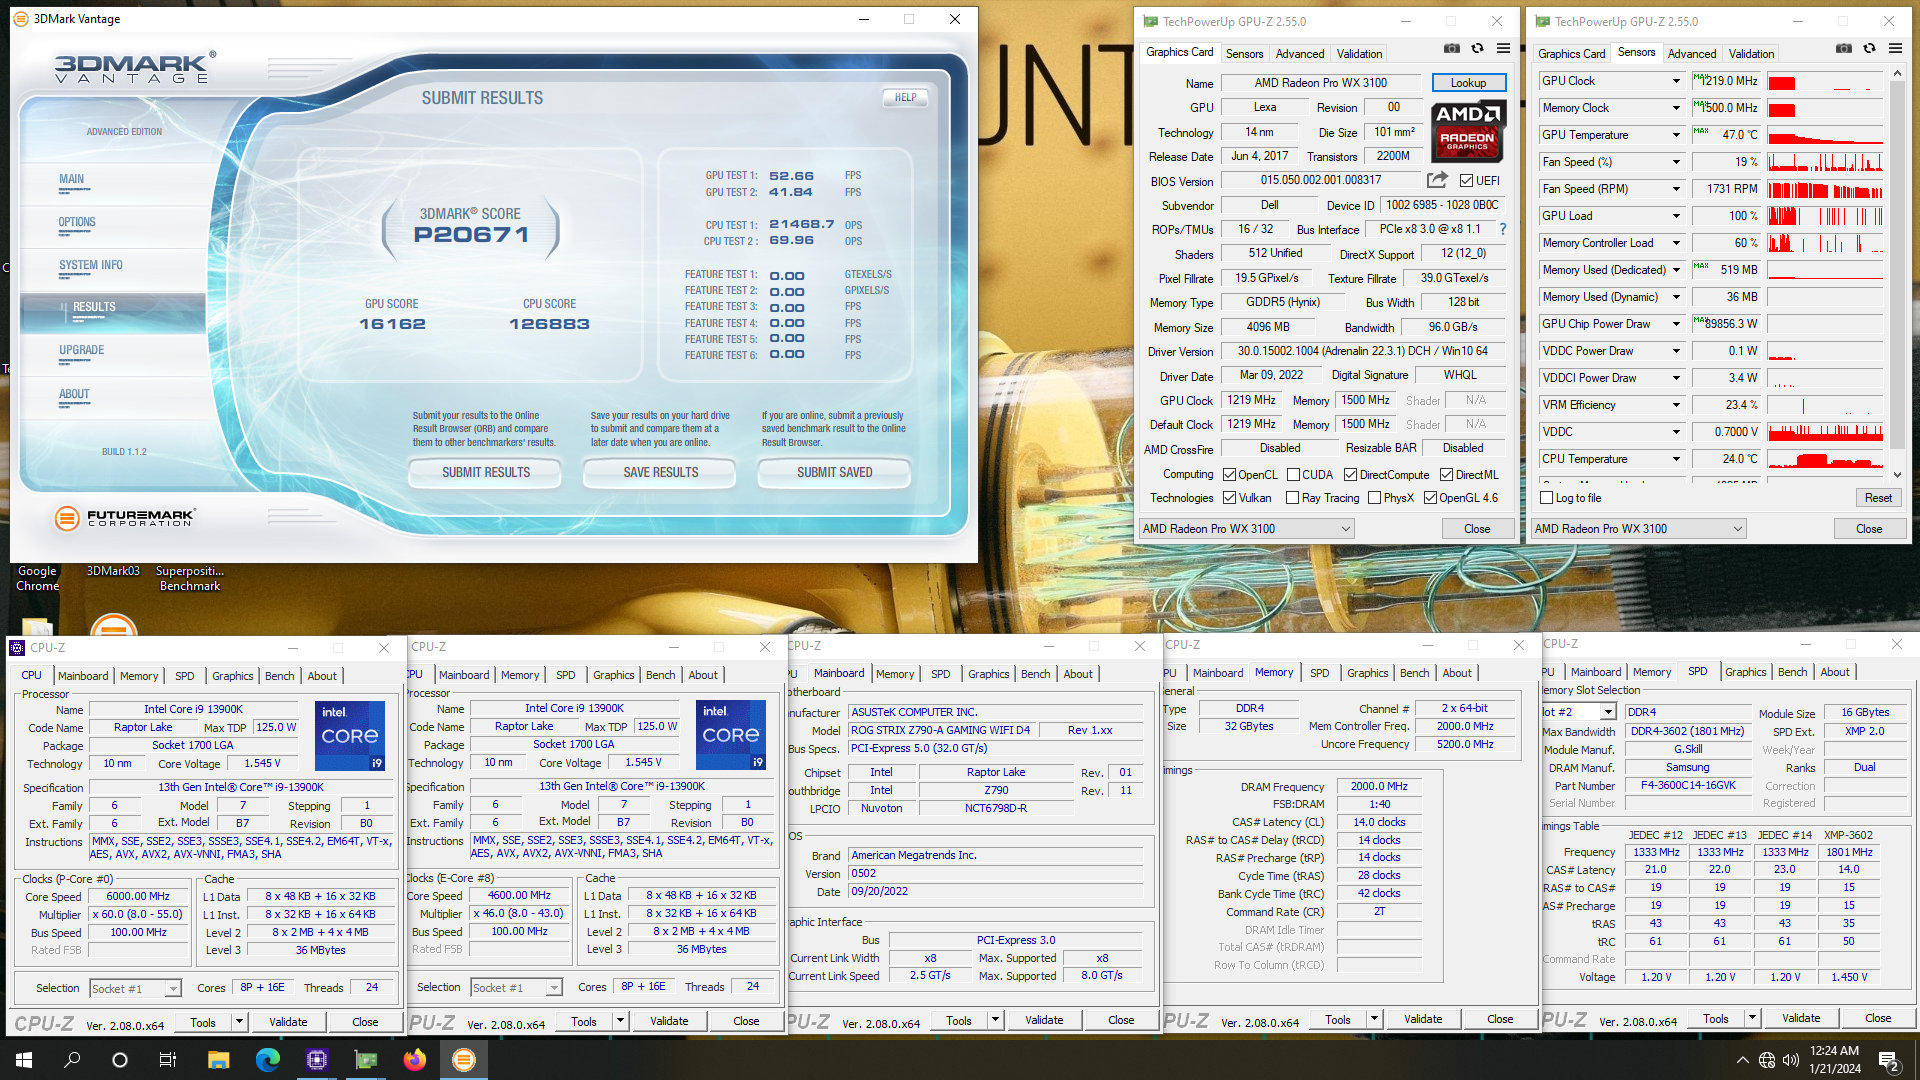The height and width of the screenshot is (1080, 1920).
Task: Click the Lookup button in GPU-Z
Action: 1468,83
